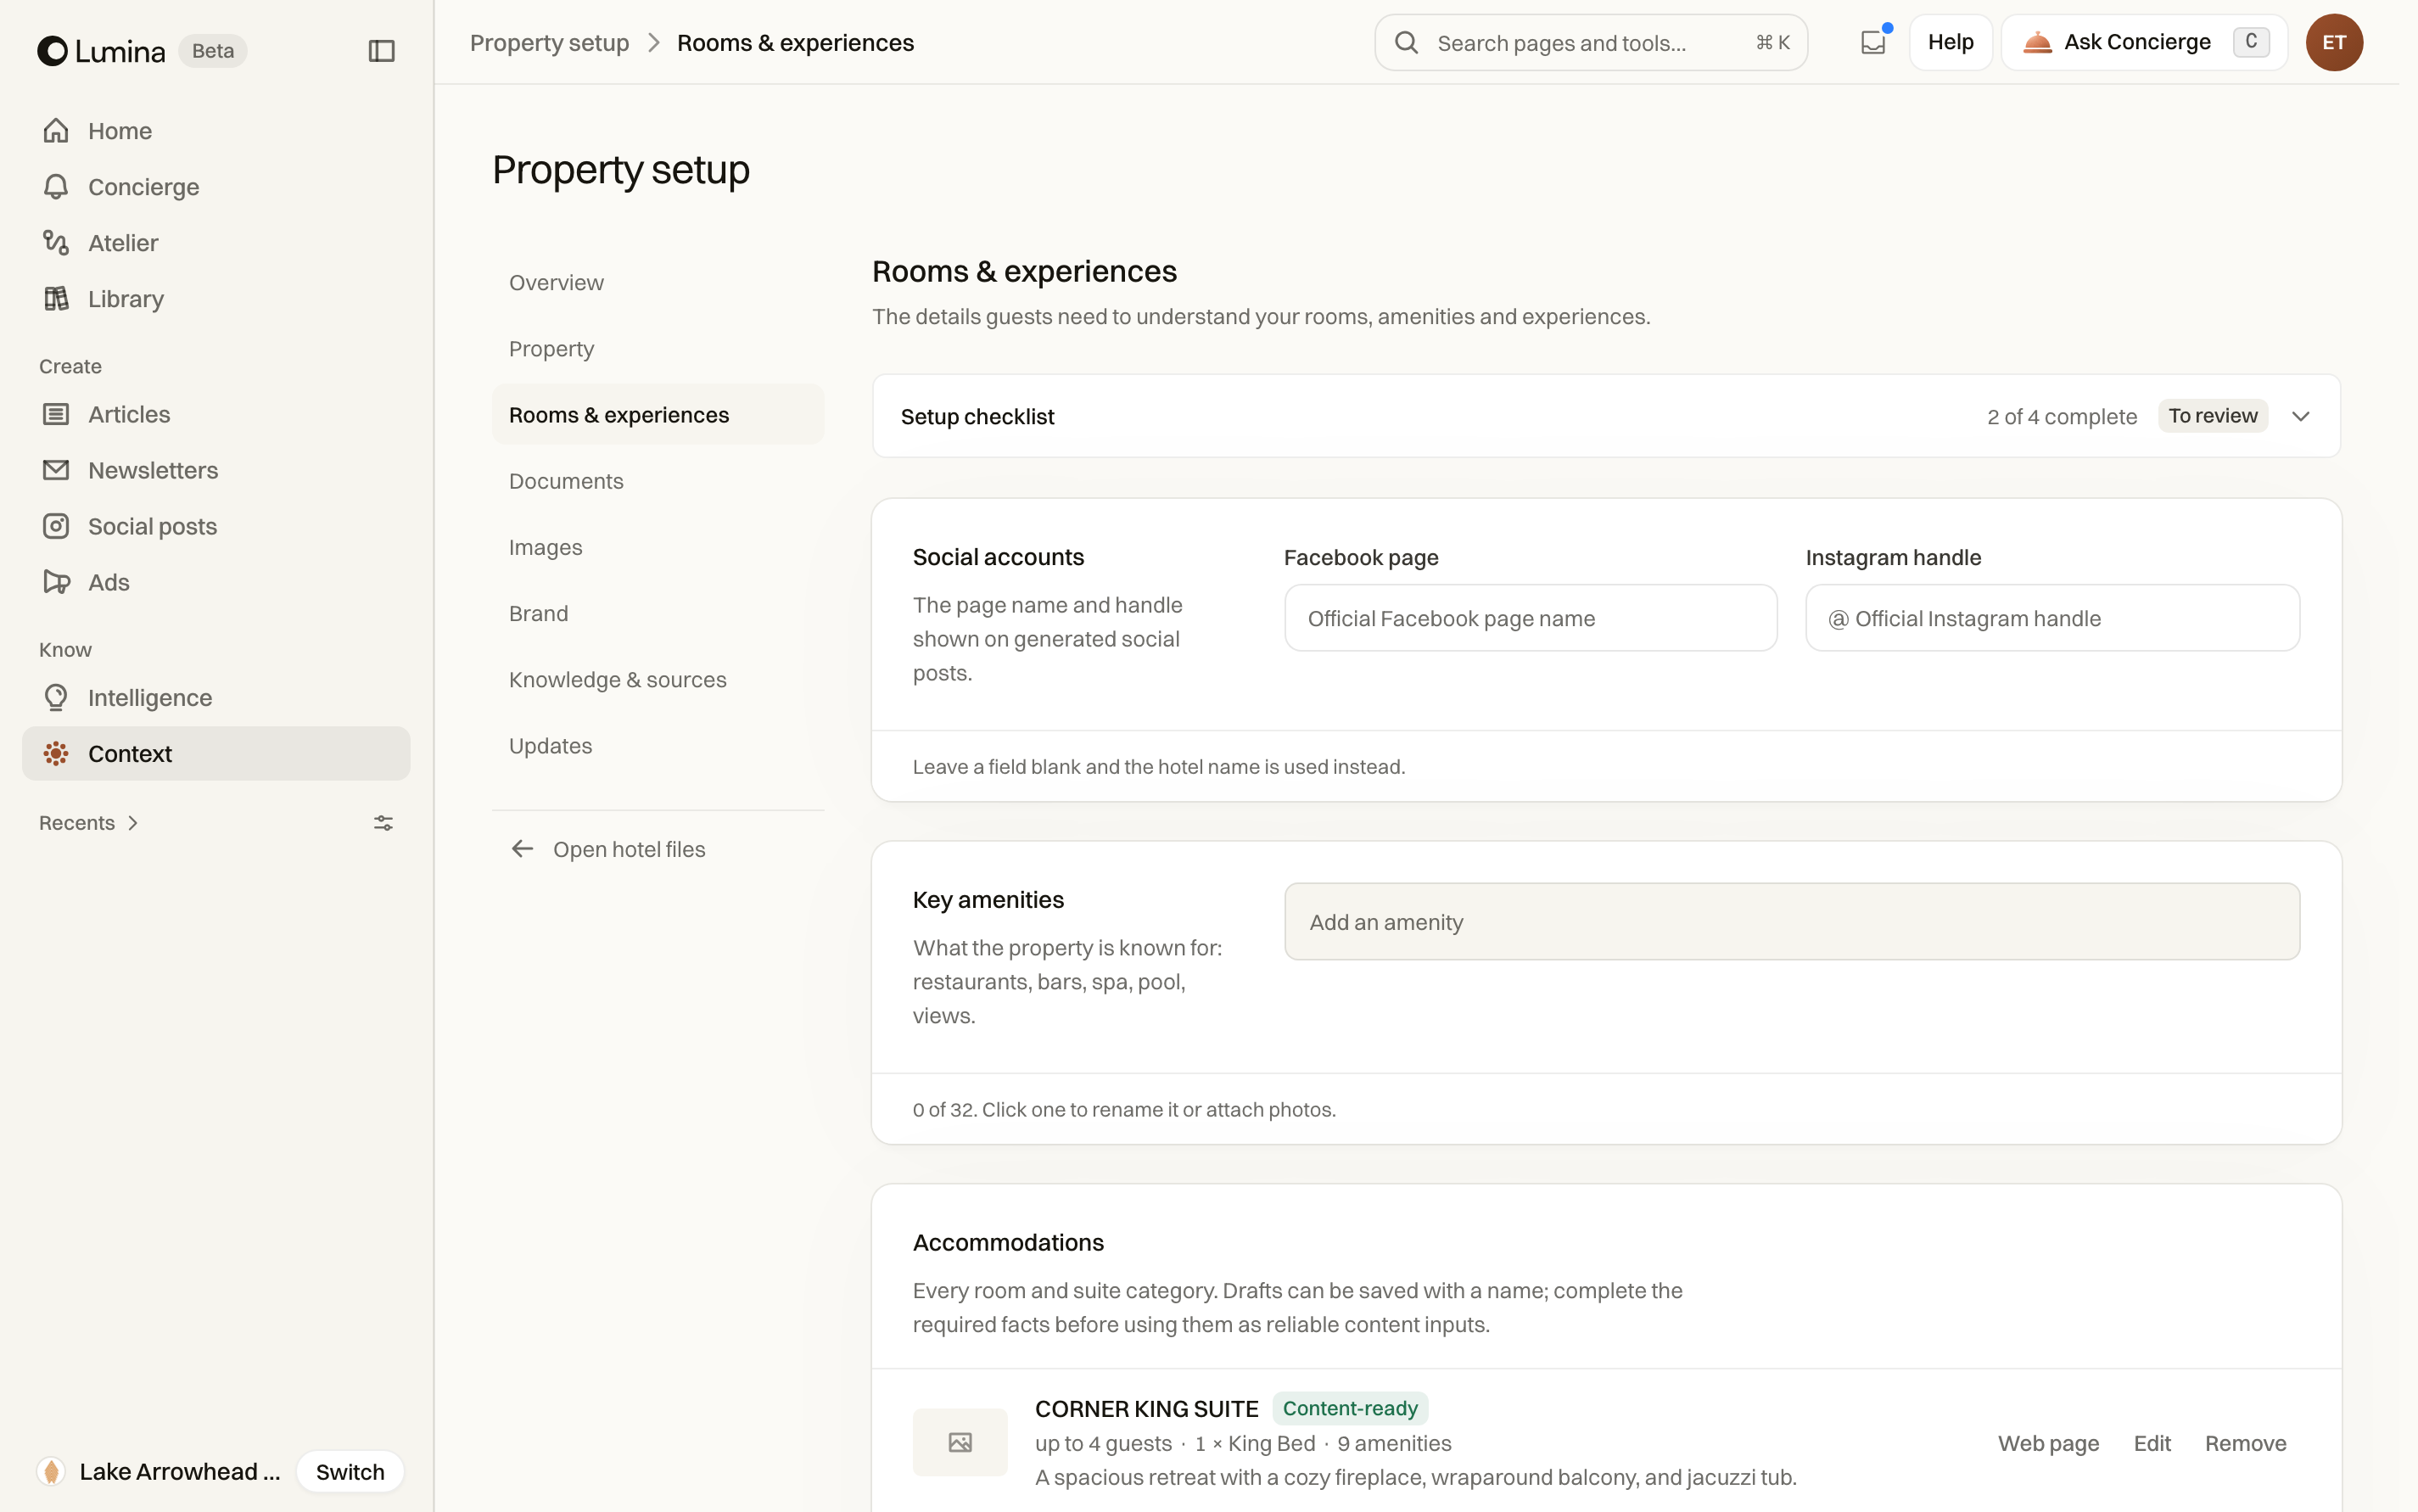The height and width of the screenshot is (1512, 2418).
Task: Open Recents filter settings icon
Action: 383,823
